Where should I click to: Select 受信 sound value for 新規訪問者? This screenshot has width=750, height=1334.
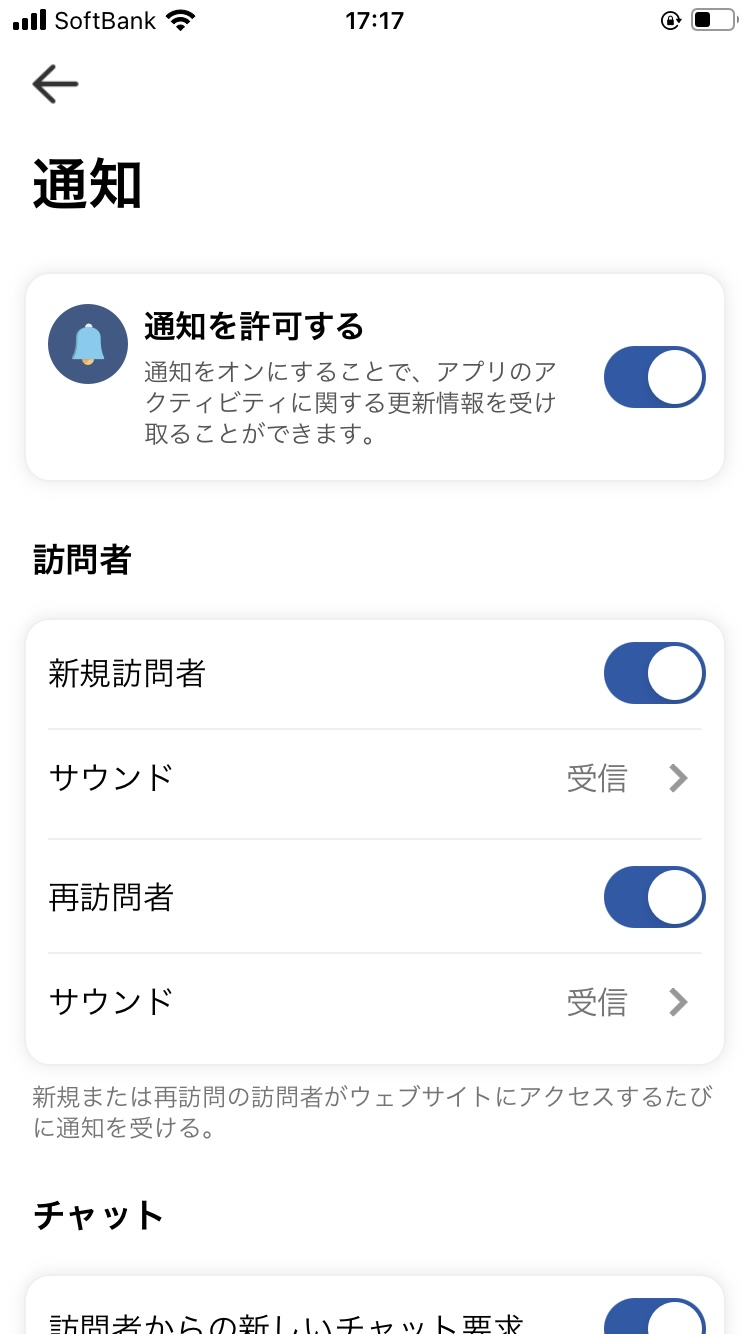597,778
